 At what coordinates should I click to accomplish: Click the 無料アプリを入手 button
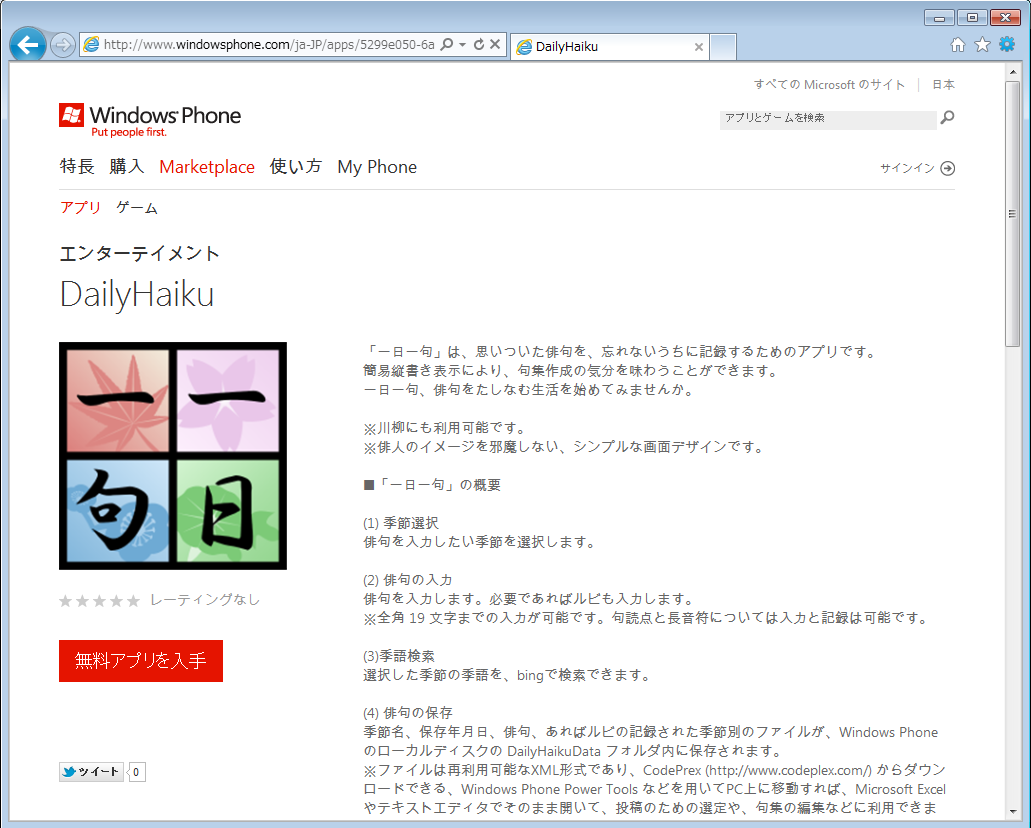pyautogui.click(x=141, y=660)
